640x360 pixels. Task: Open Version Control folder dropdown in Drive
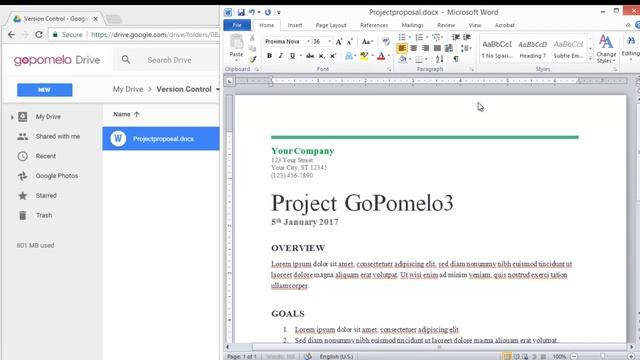tap(218, 89)
